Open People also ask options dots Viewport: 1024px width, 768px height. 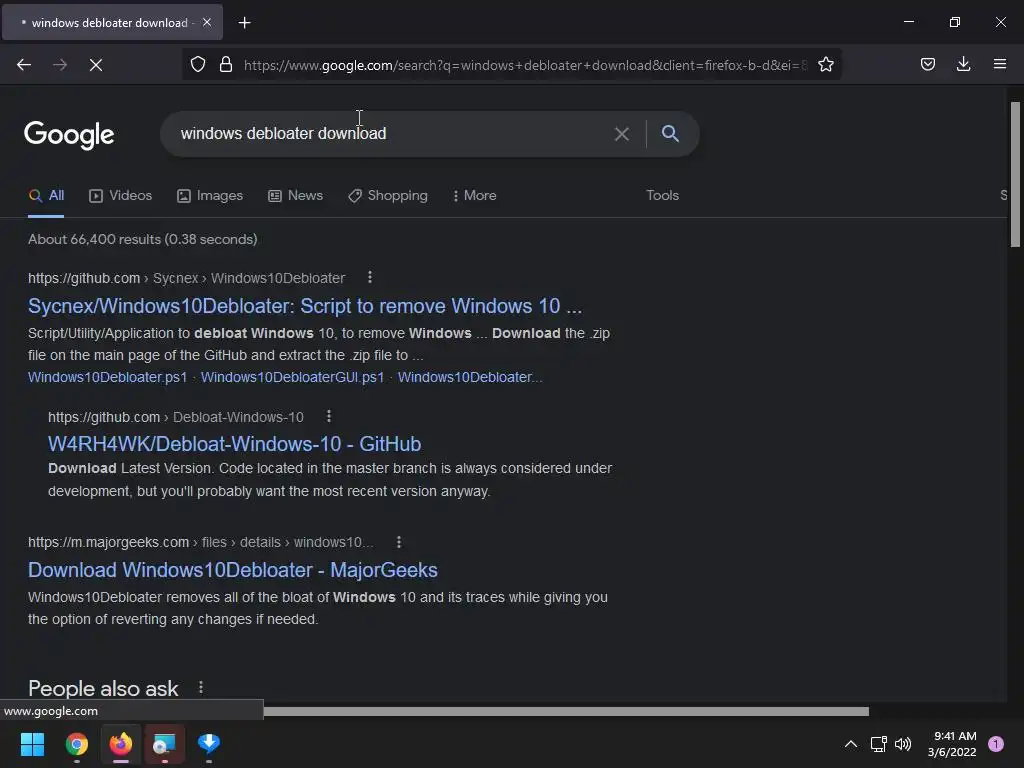[x=201, y=688]
